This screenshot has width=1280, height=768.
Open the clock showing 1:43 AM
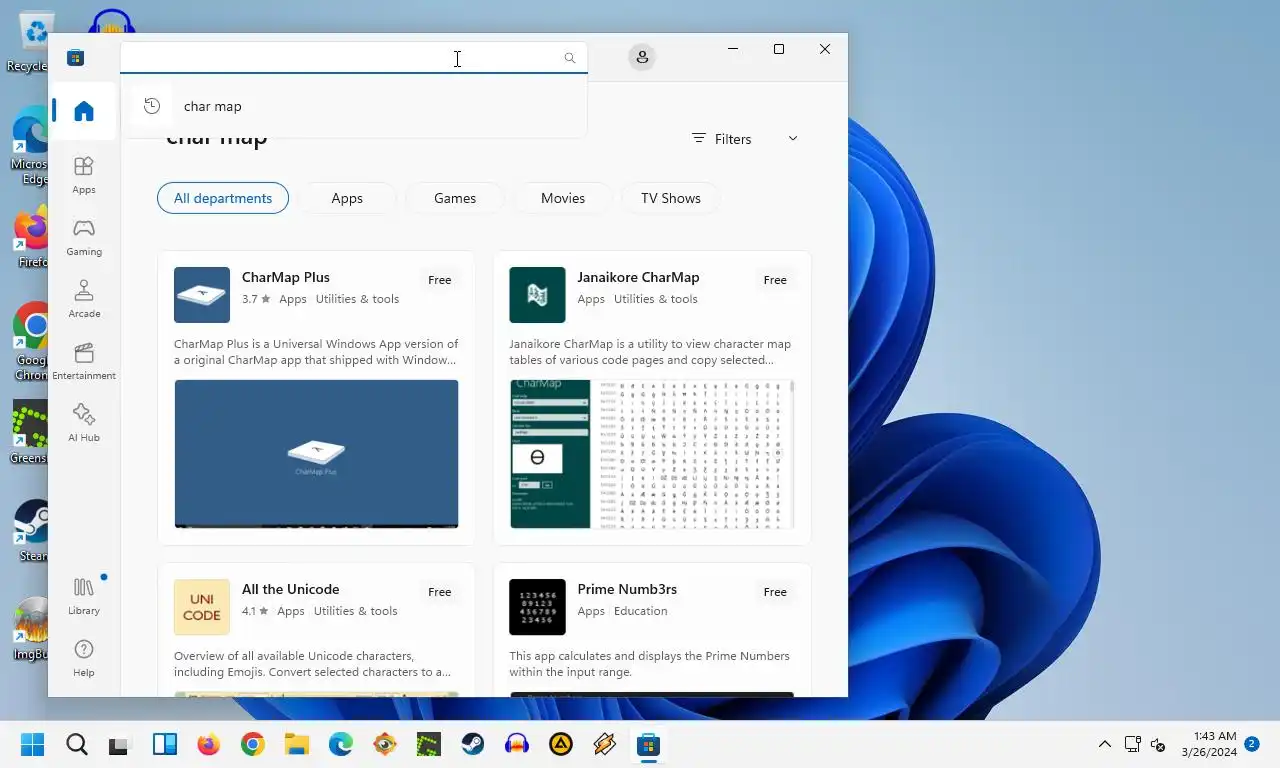pyautogui.click(x=1209, y=744)
